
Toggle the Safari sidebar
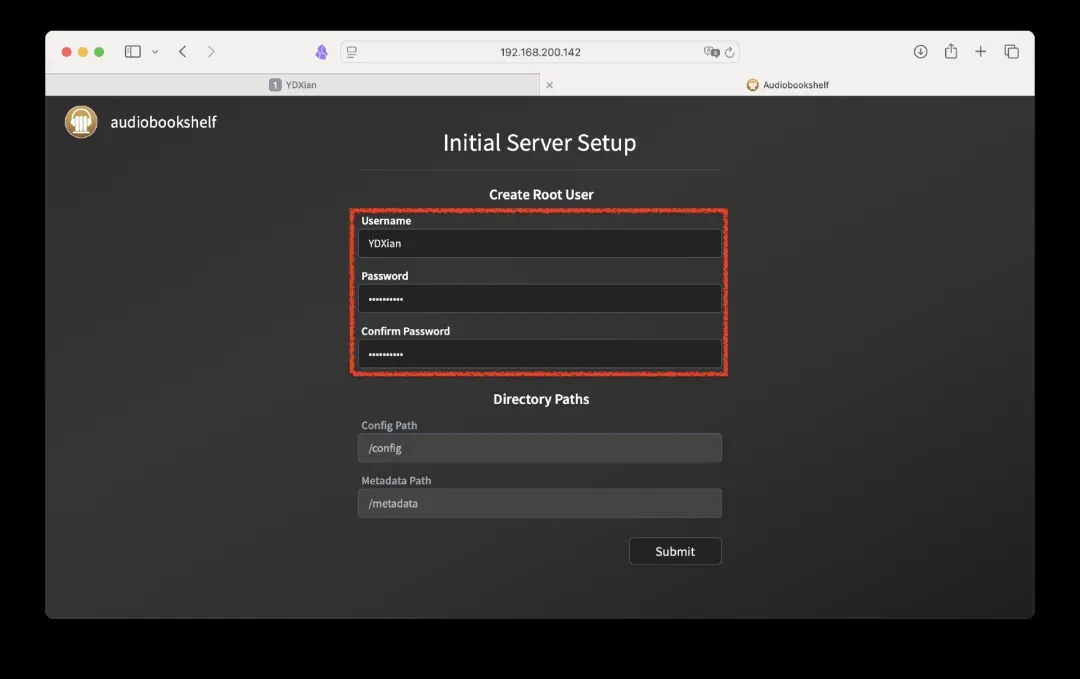point(132,52)
